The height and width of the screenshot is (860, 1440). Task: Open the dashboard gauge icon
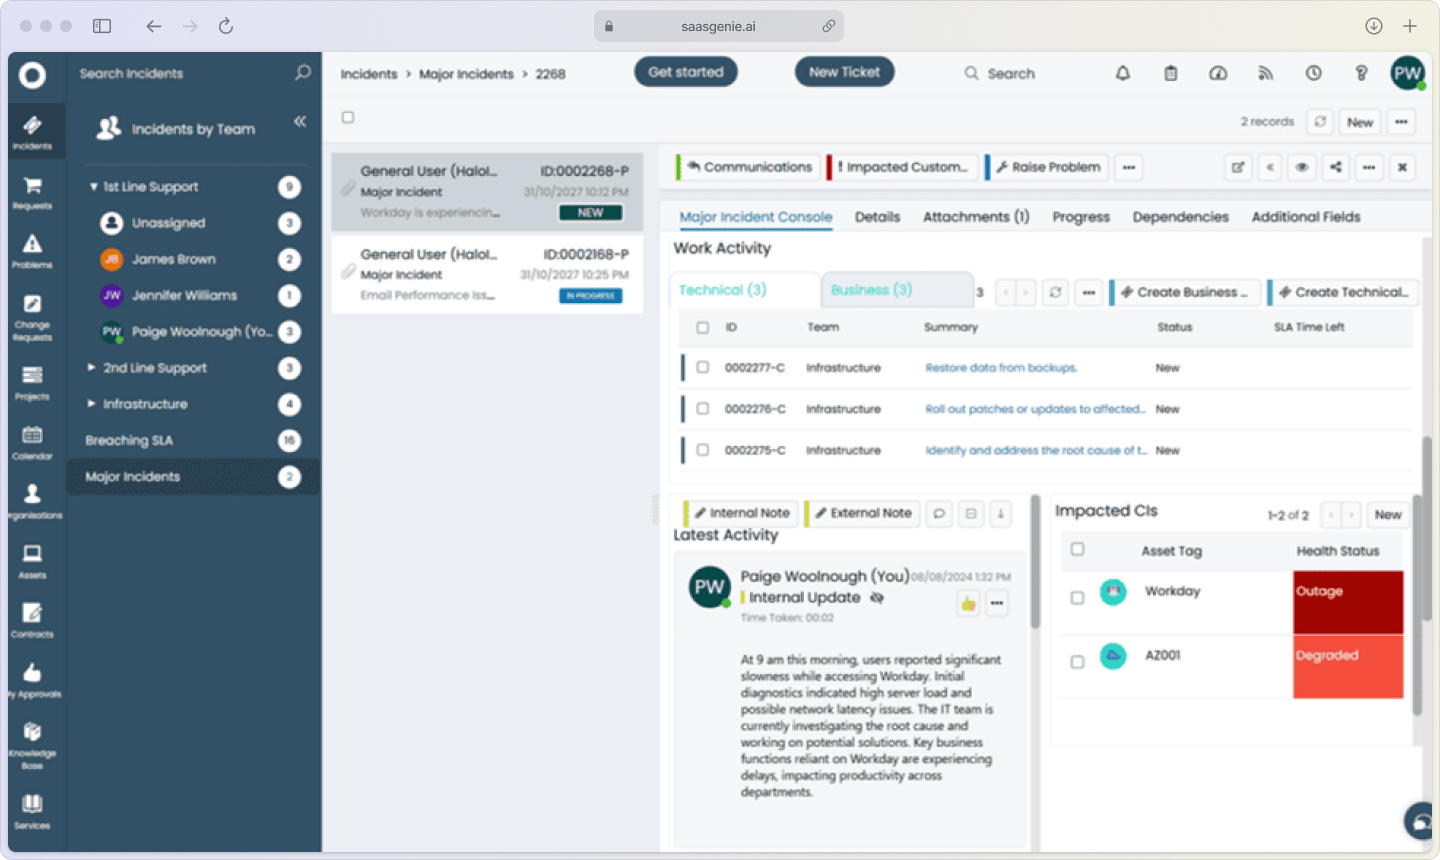(x=1218, y=73)
